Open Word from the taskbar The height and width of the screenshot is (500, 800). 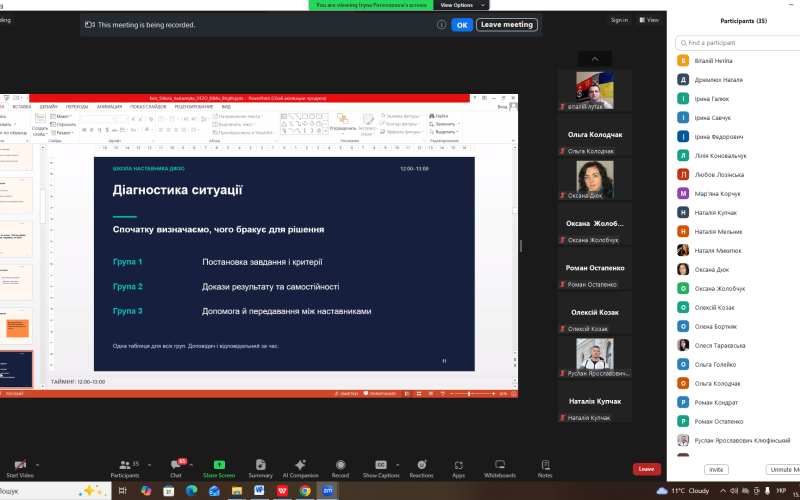pos(259,491)
